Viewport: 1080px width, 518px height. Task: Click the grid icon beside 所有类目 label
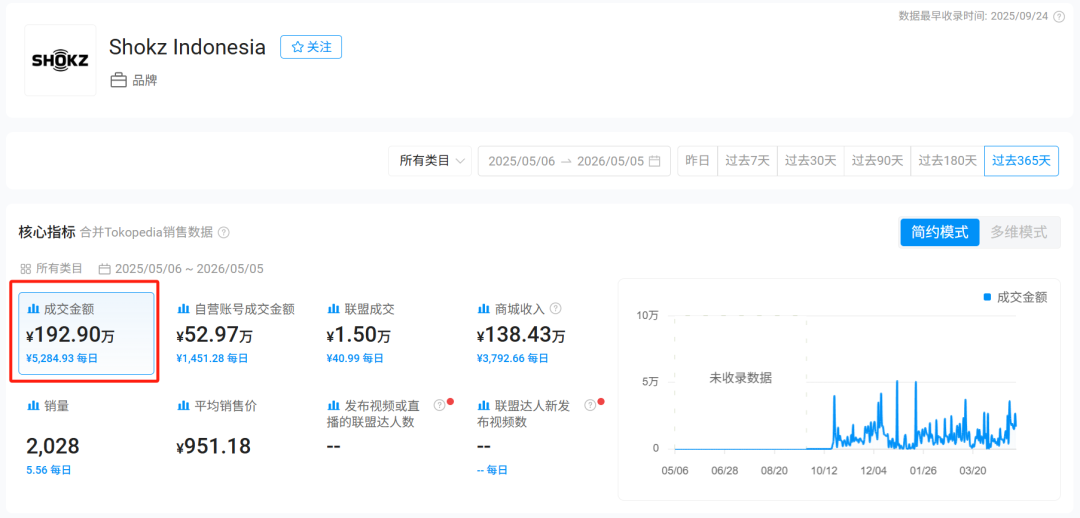25,269
